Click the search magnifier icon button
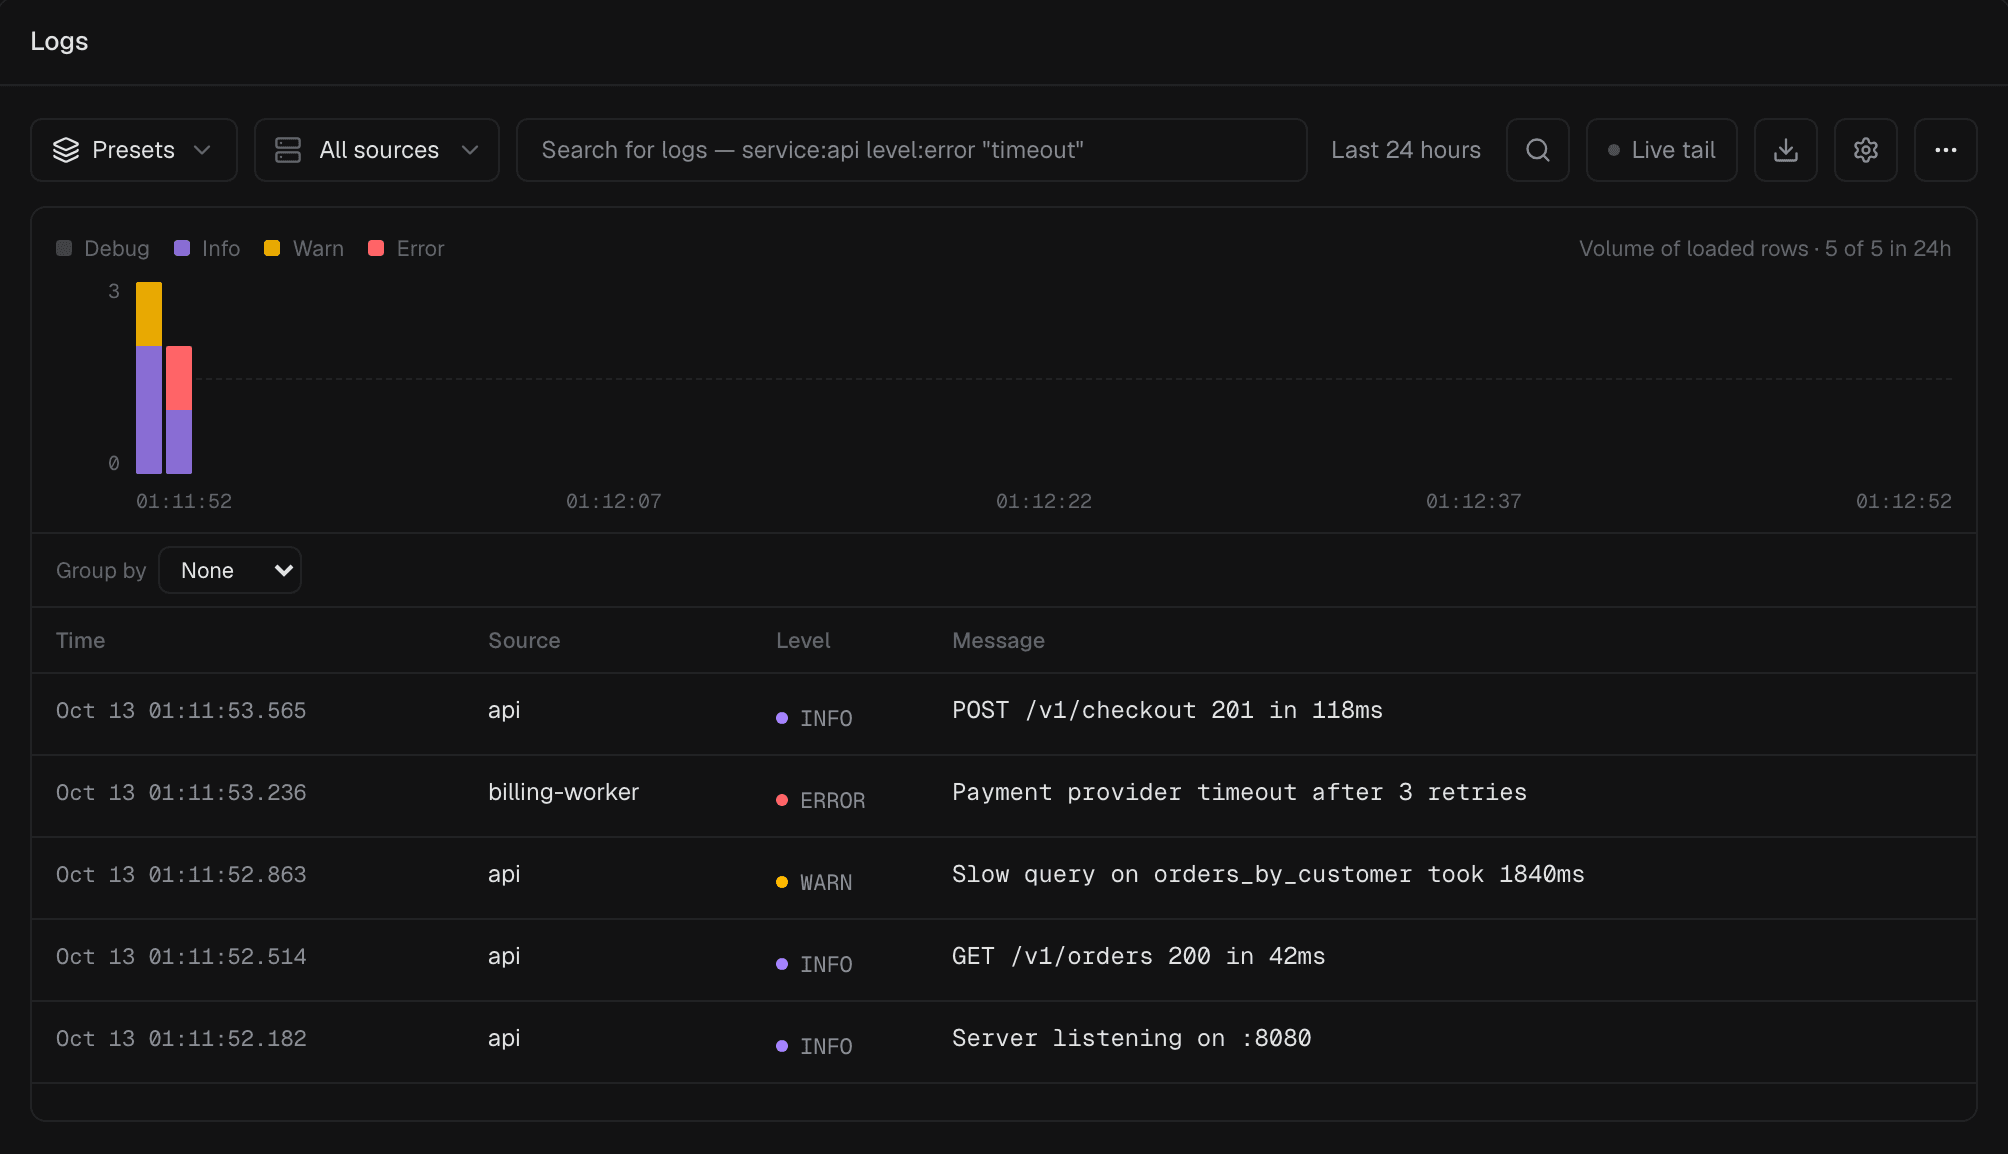Screen dimensions: 2008x1154 pos(1537,150)
